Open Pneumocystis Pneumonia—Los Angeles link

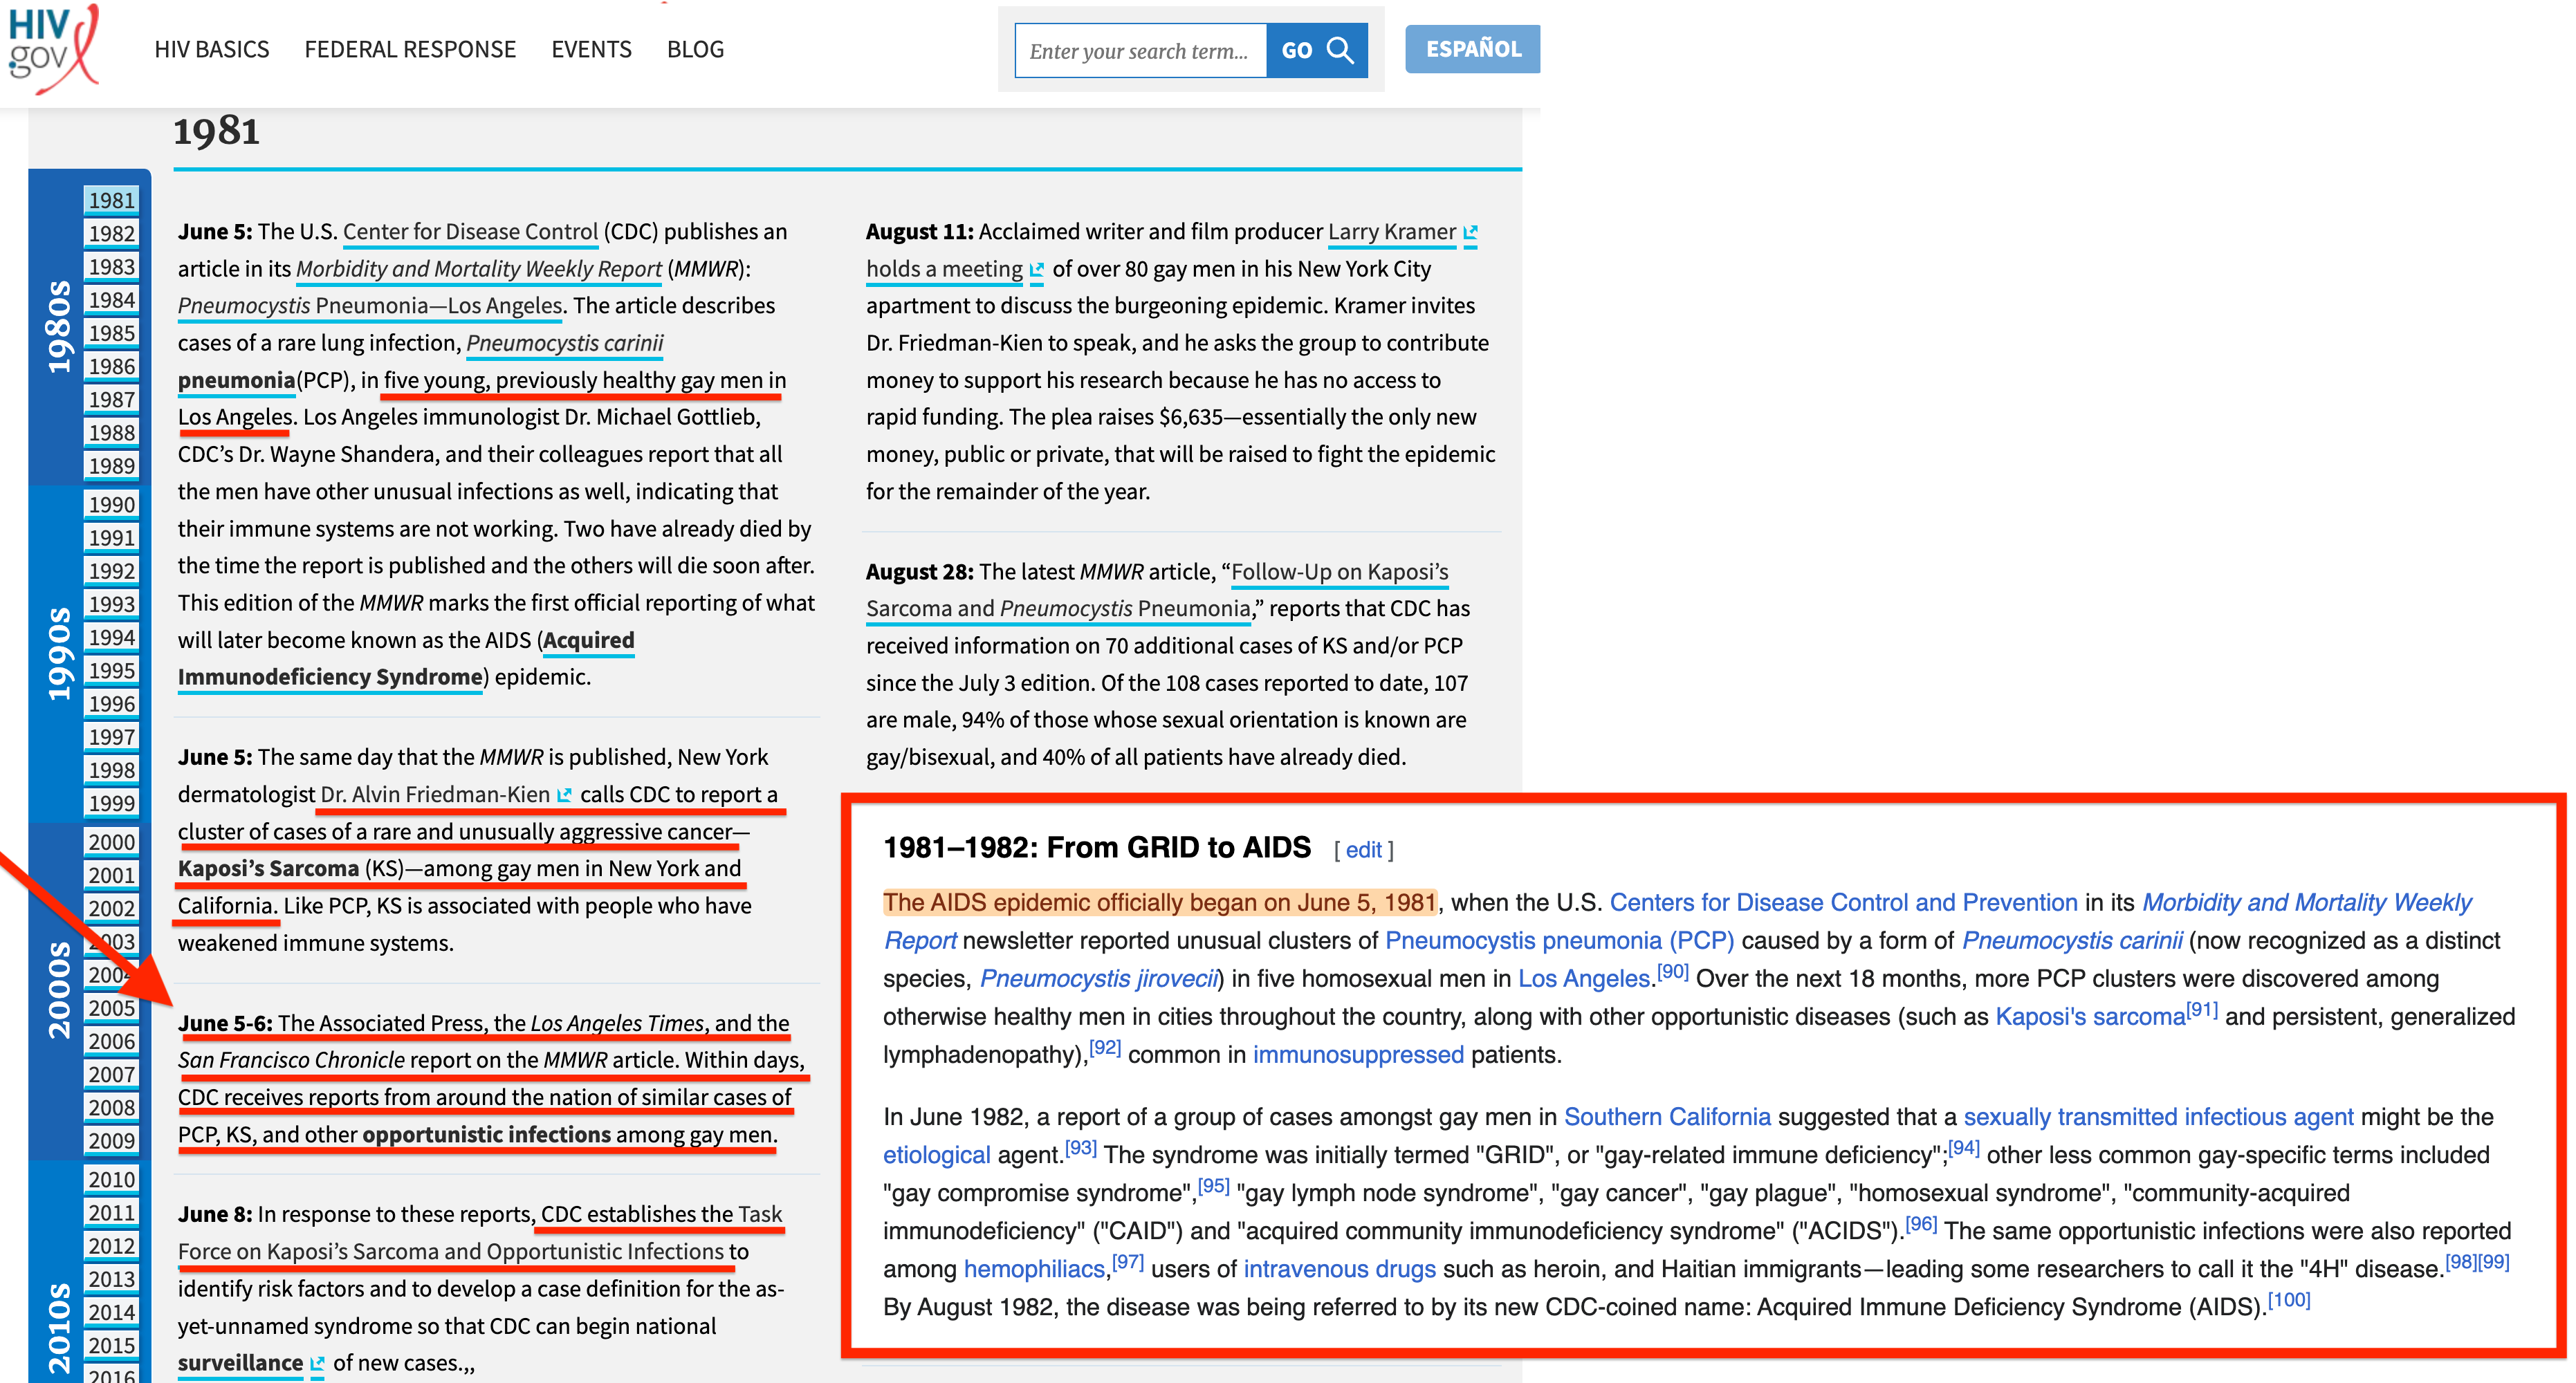click(x=370, y=306)
